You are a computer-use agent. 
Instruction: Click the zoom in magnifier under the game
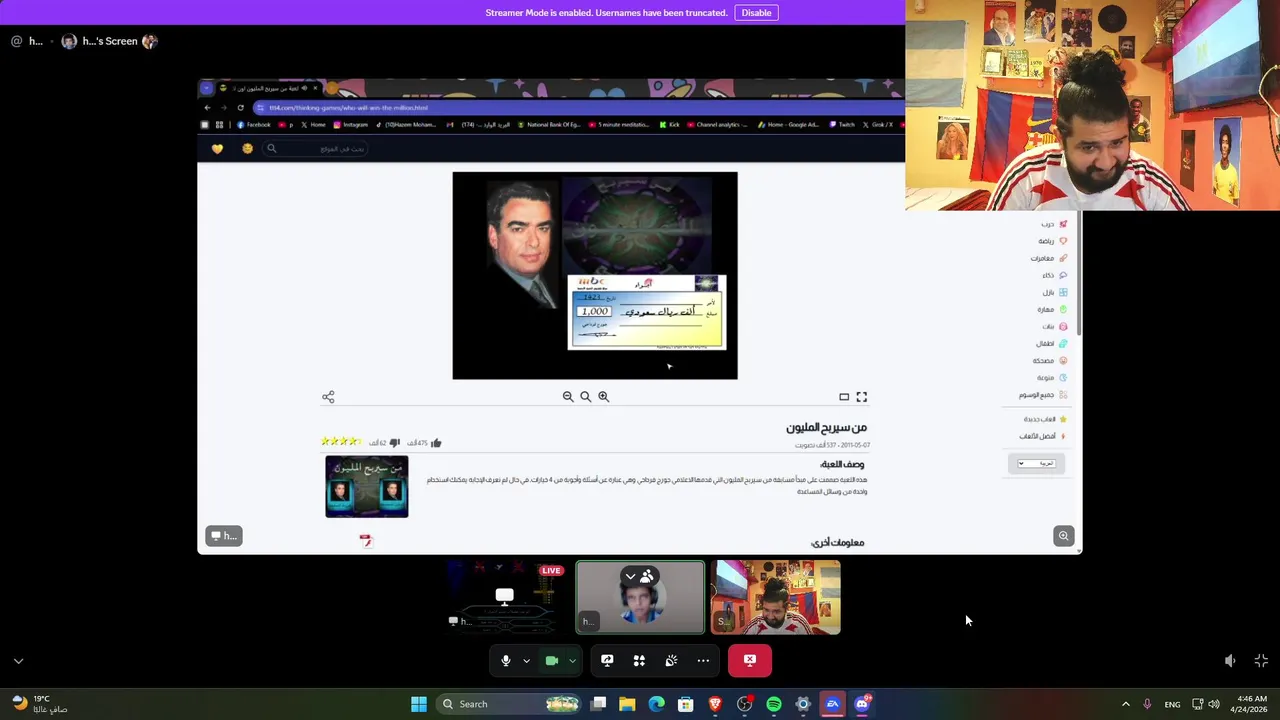[603, 397]
